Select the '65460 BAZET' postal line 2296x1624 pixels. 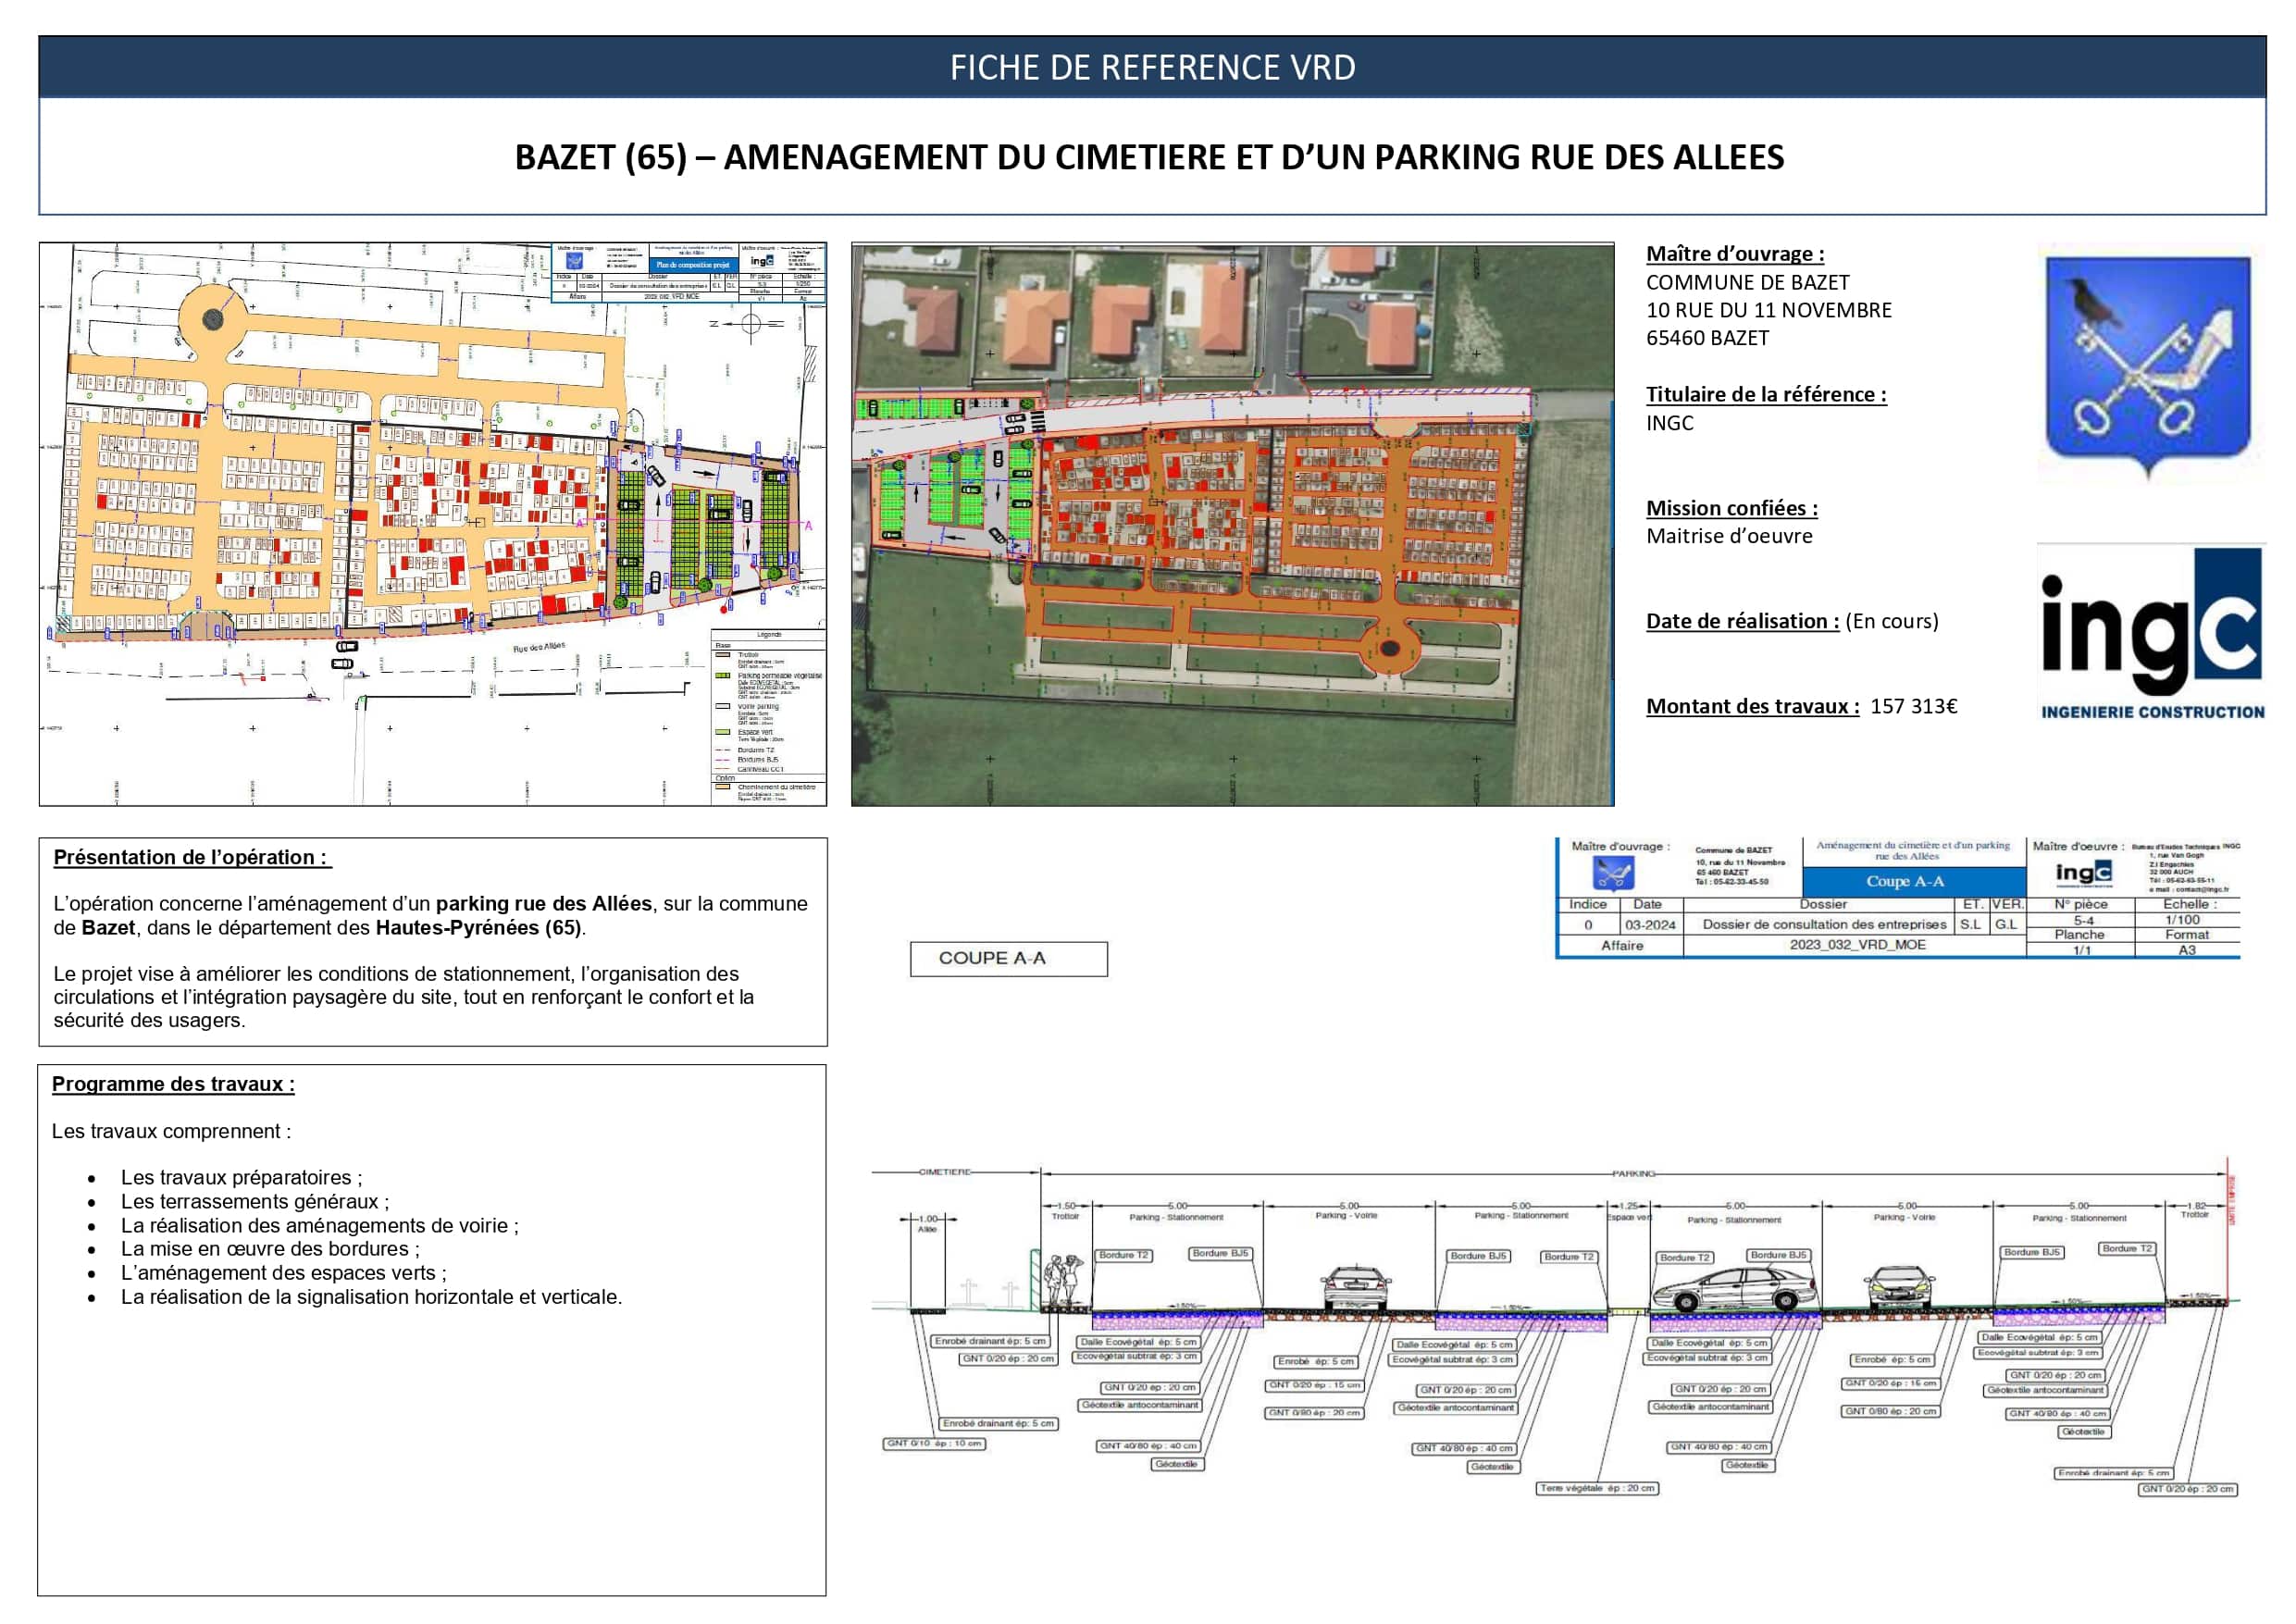tap(1707, 338)
